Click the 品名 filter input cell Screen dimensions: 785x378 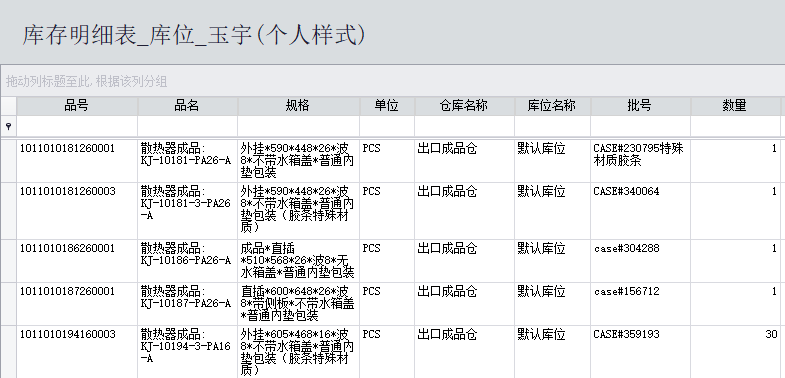(x=188, y=127)
